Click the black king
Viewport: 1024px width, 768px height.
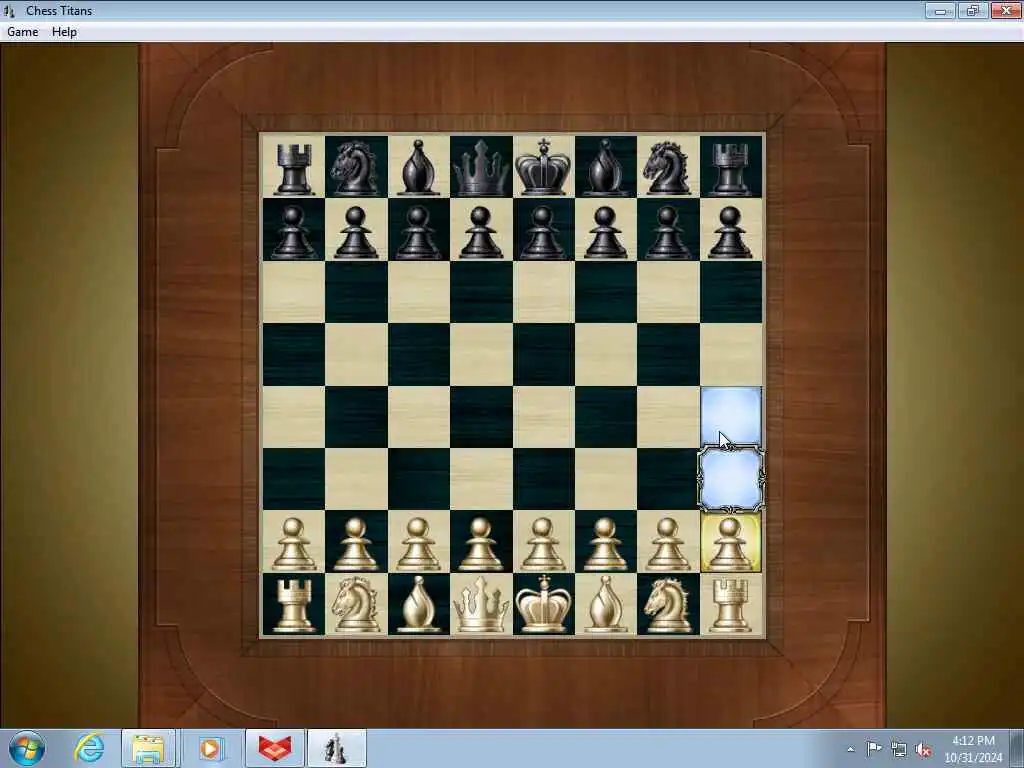pyautogui.click(x=543, y=167)
